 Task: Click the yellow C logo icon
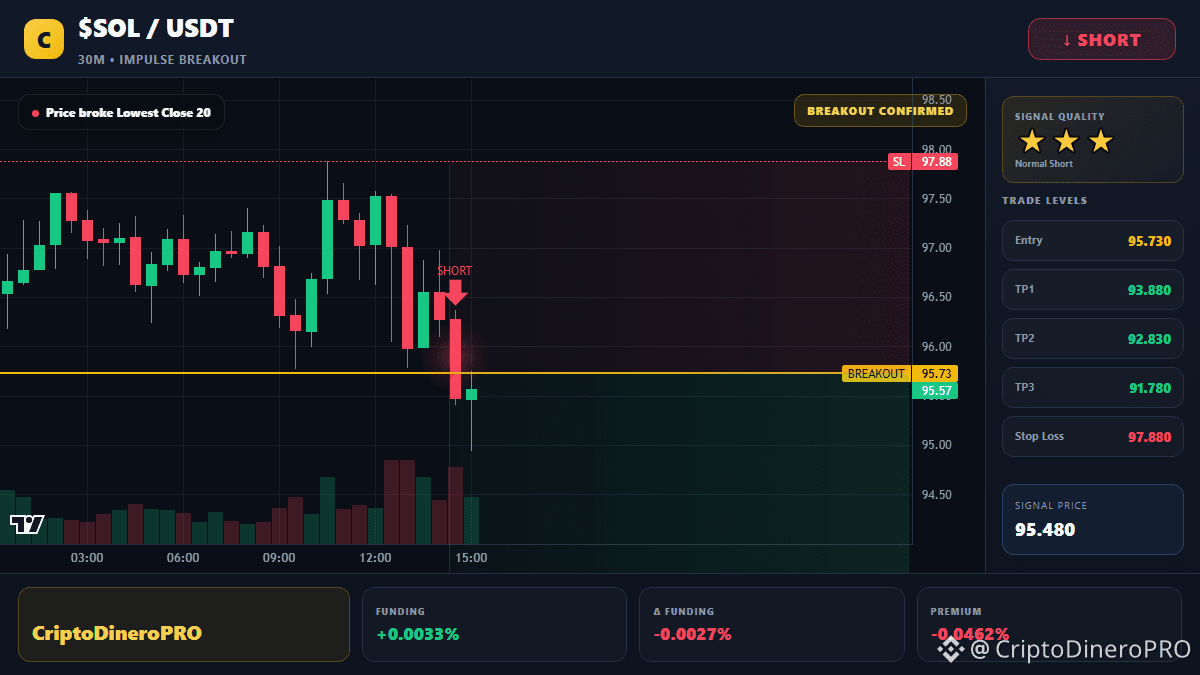point(44,39)
